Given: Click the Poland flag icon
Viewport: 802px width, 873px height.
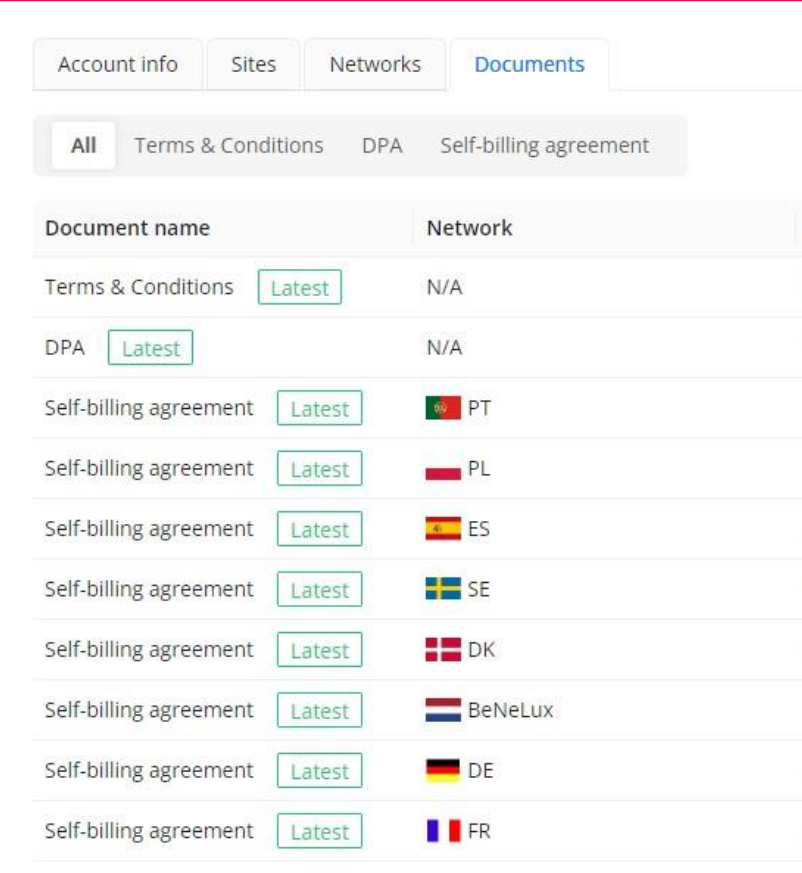Looking at the screenshot, I should tap(442, 469).
